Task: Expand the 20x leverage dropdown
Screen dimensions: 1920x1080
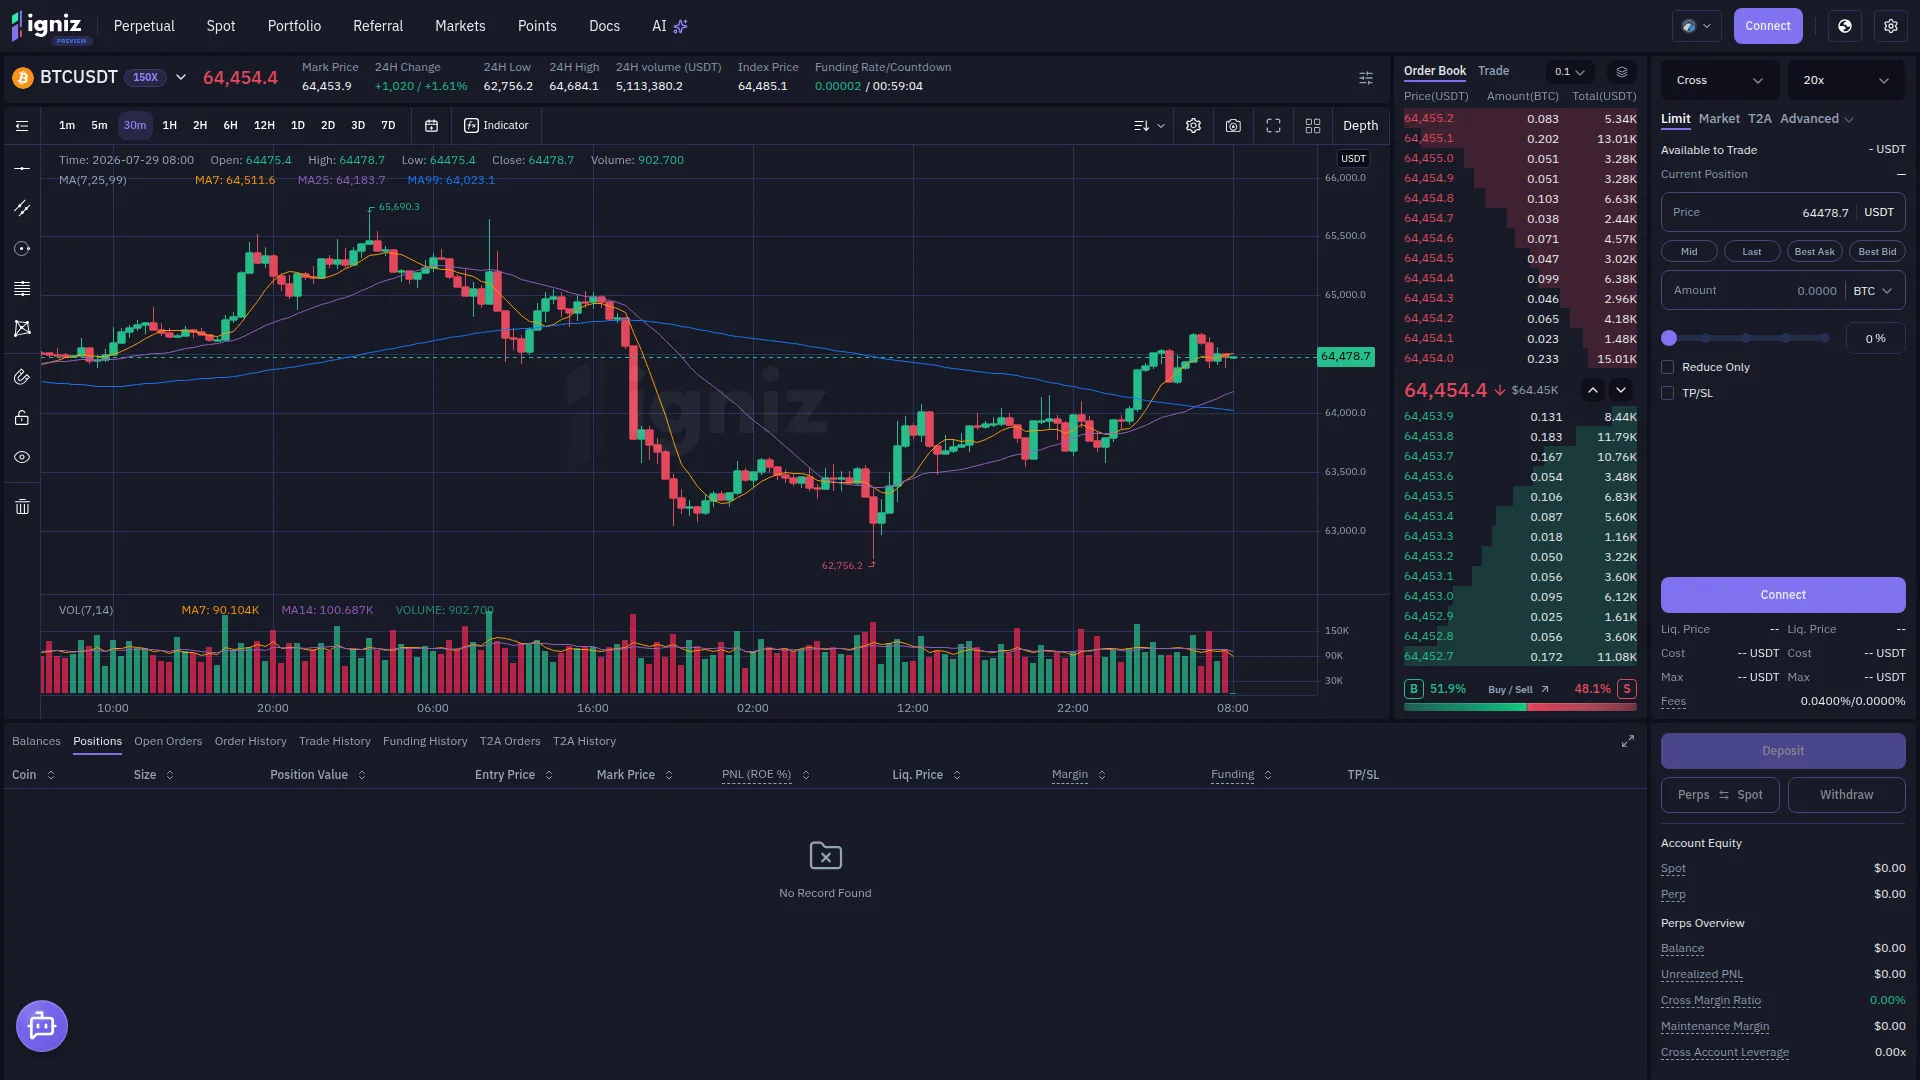Action: [1846, 80]
